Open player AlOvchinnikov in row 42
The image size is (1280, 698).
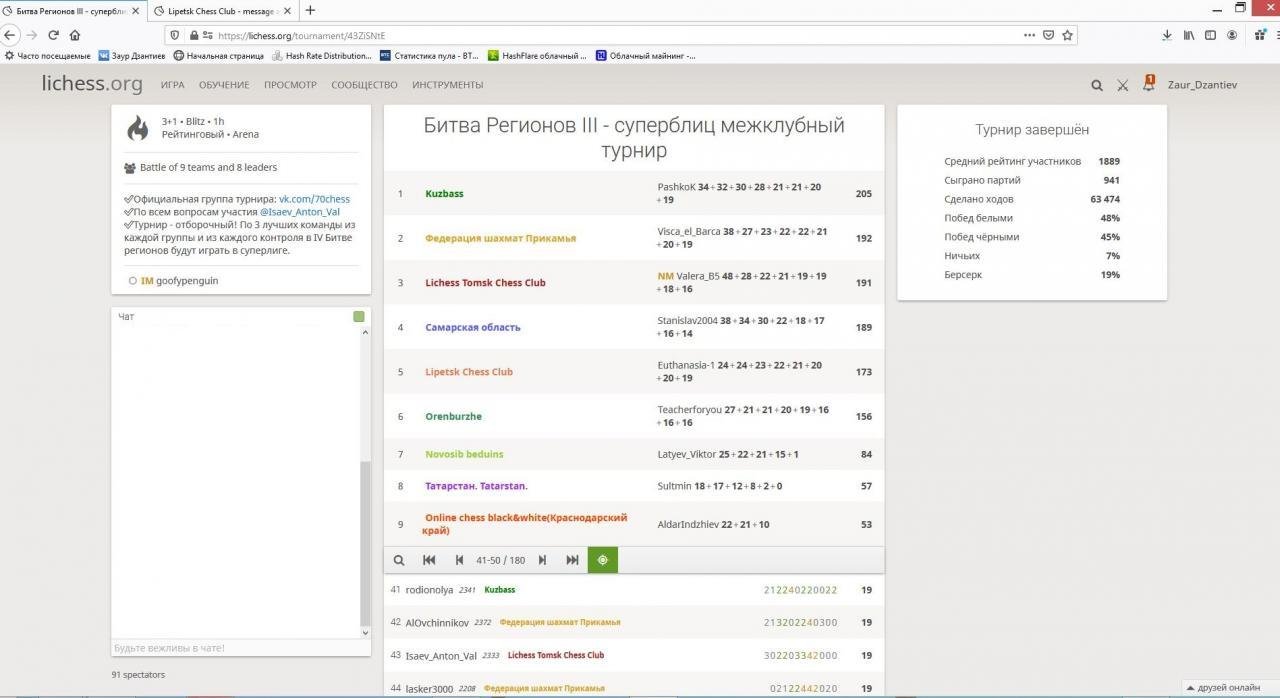pos(437,623)
